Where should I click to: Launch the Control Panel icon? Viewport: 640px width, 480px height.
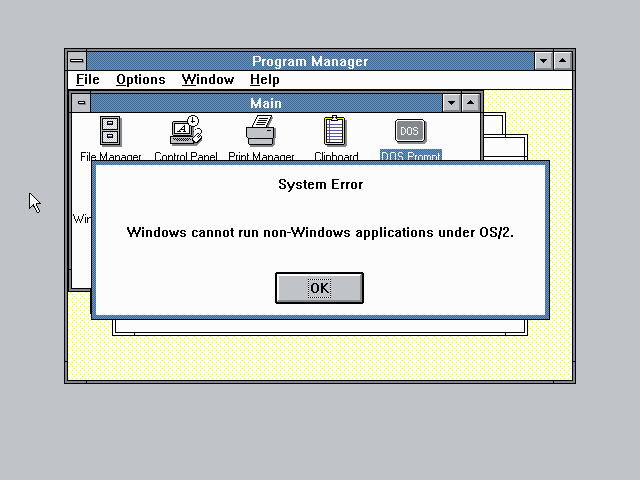pyautogui.click(x=186, y=130)
